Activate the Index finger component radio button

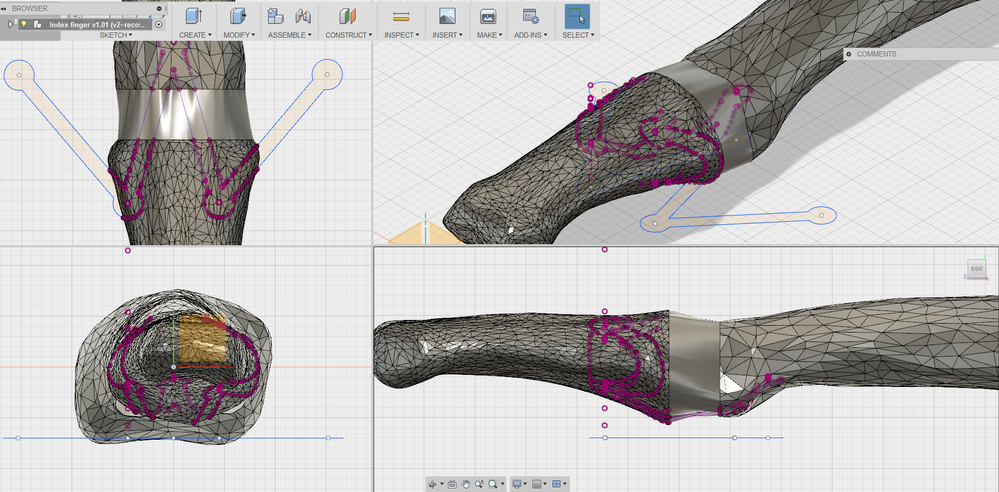(159, 24)
